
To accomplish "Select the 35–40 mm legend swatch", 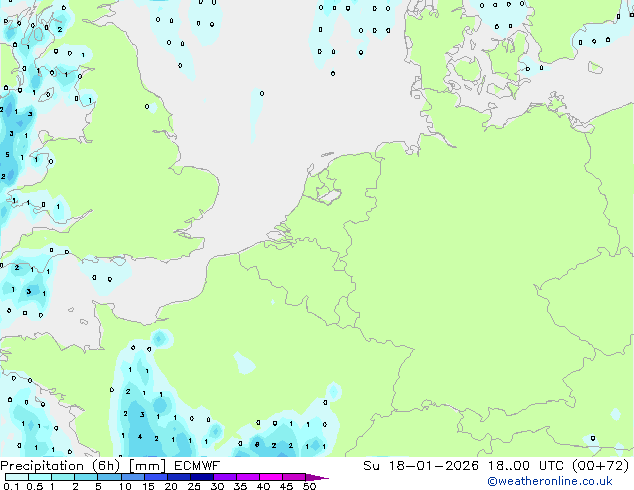I will coord(248,477).
